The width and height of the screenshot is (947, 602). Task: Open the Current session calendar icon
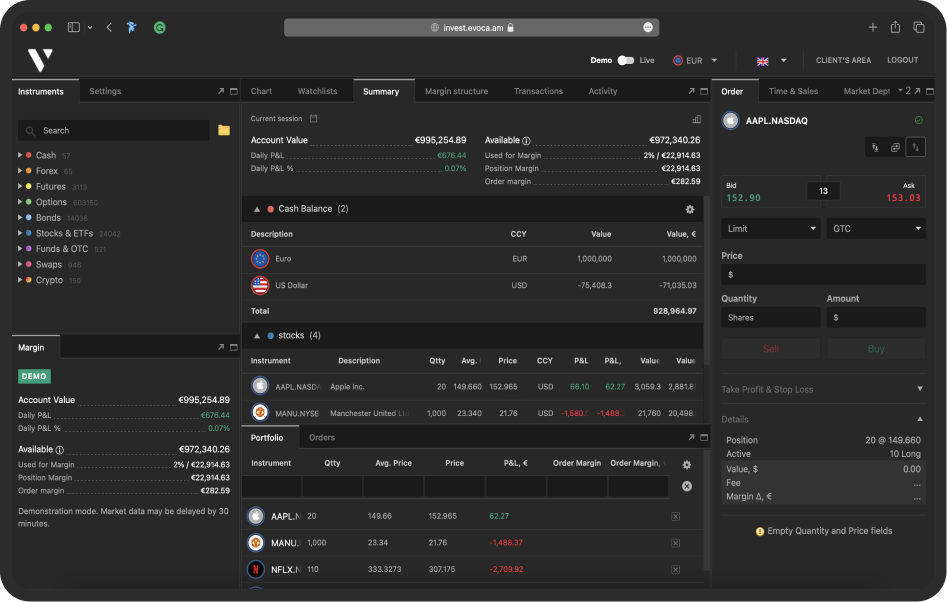pos(313,119)
